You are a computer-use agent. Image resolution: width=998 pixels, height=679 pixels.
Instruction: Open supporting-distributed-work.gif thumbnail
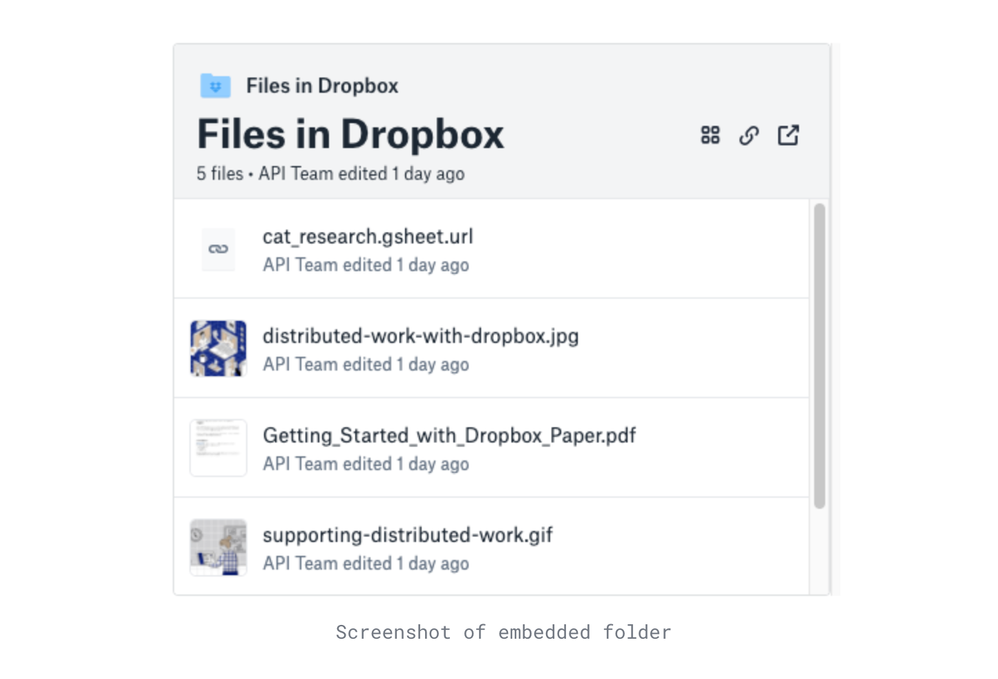pos(218,547)
